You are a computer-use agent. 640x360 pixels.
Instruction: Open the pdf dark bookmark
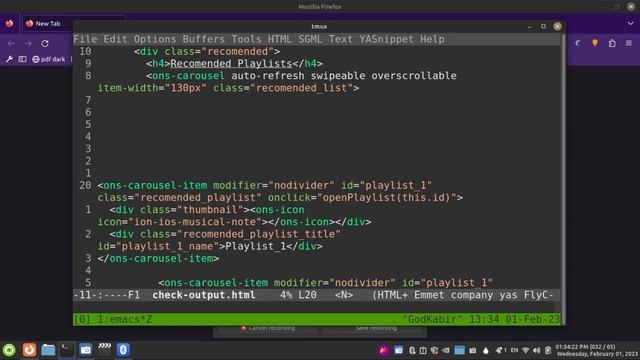point(49,59)
